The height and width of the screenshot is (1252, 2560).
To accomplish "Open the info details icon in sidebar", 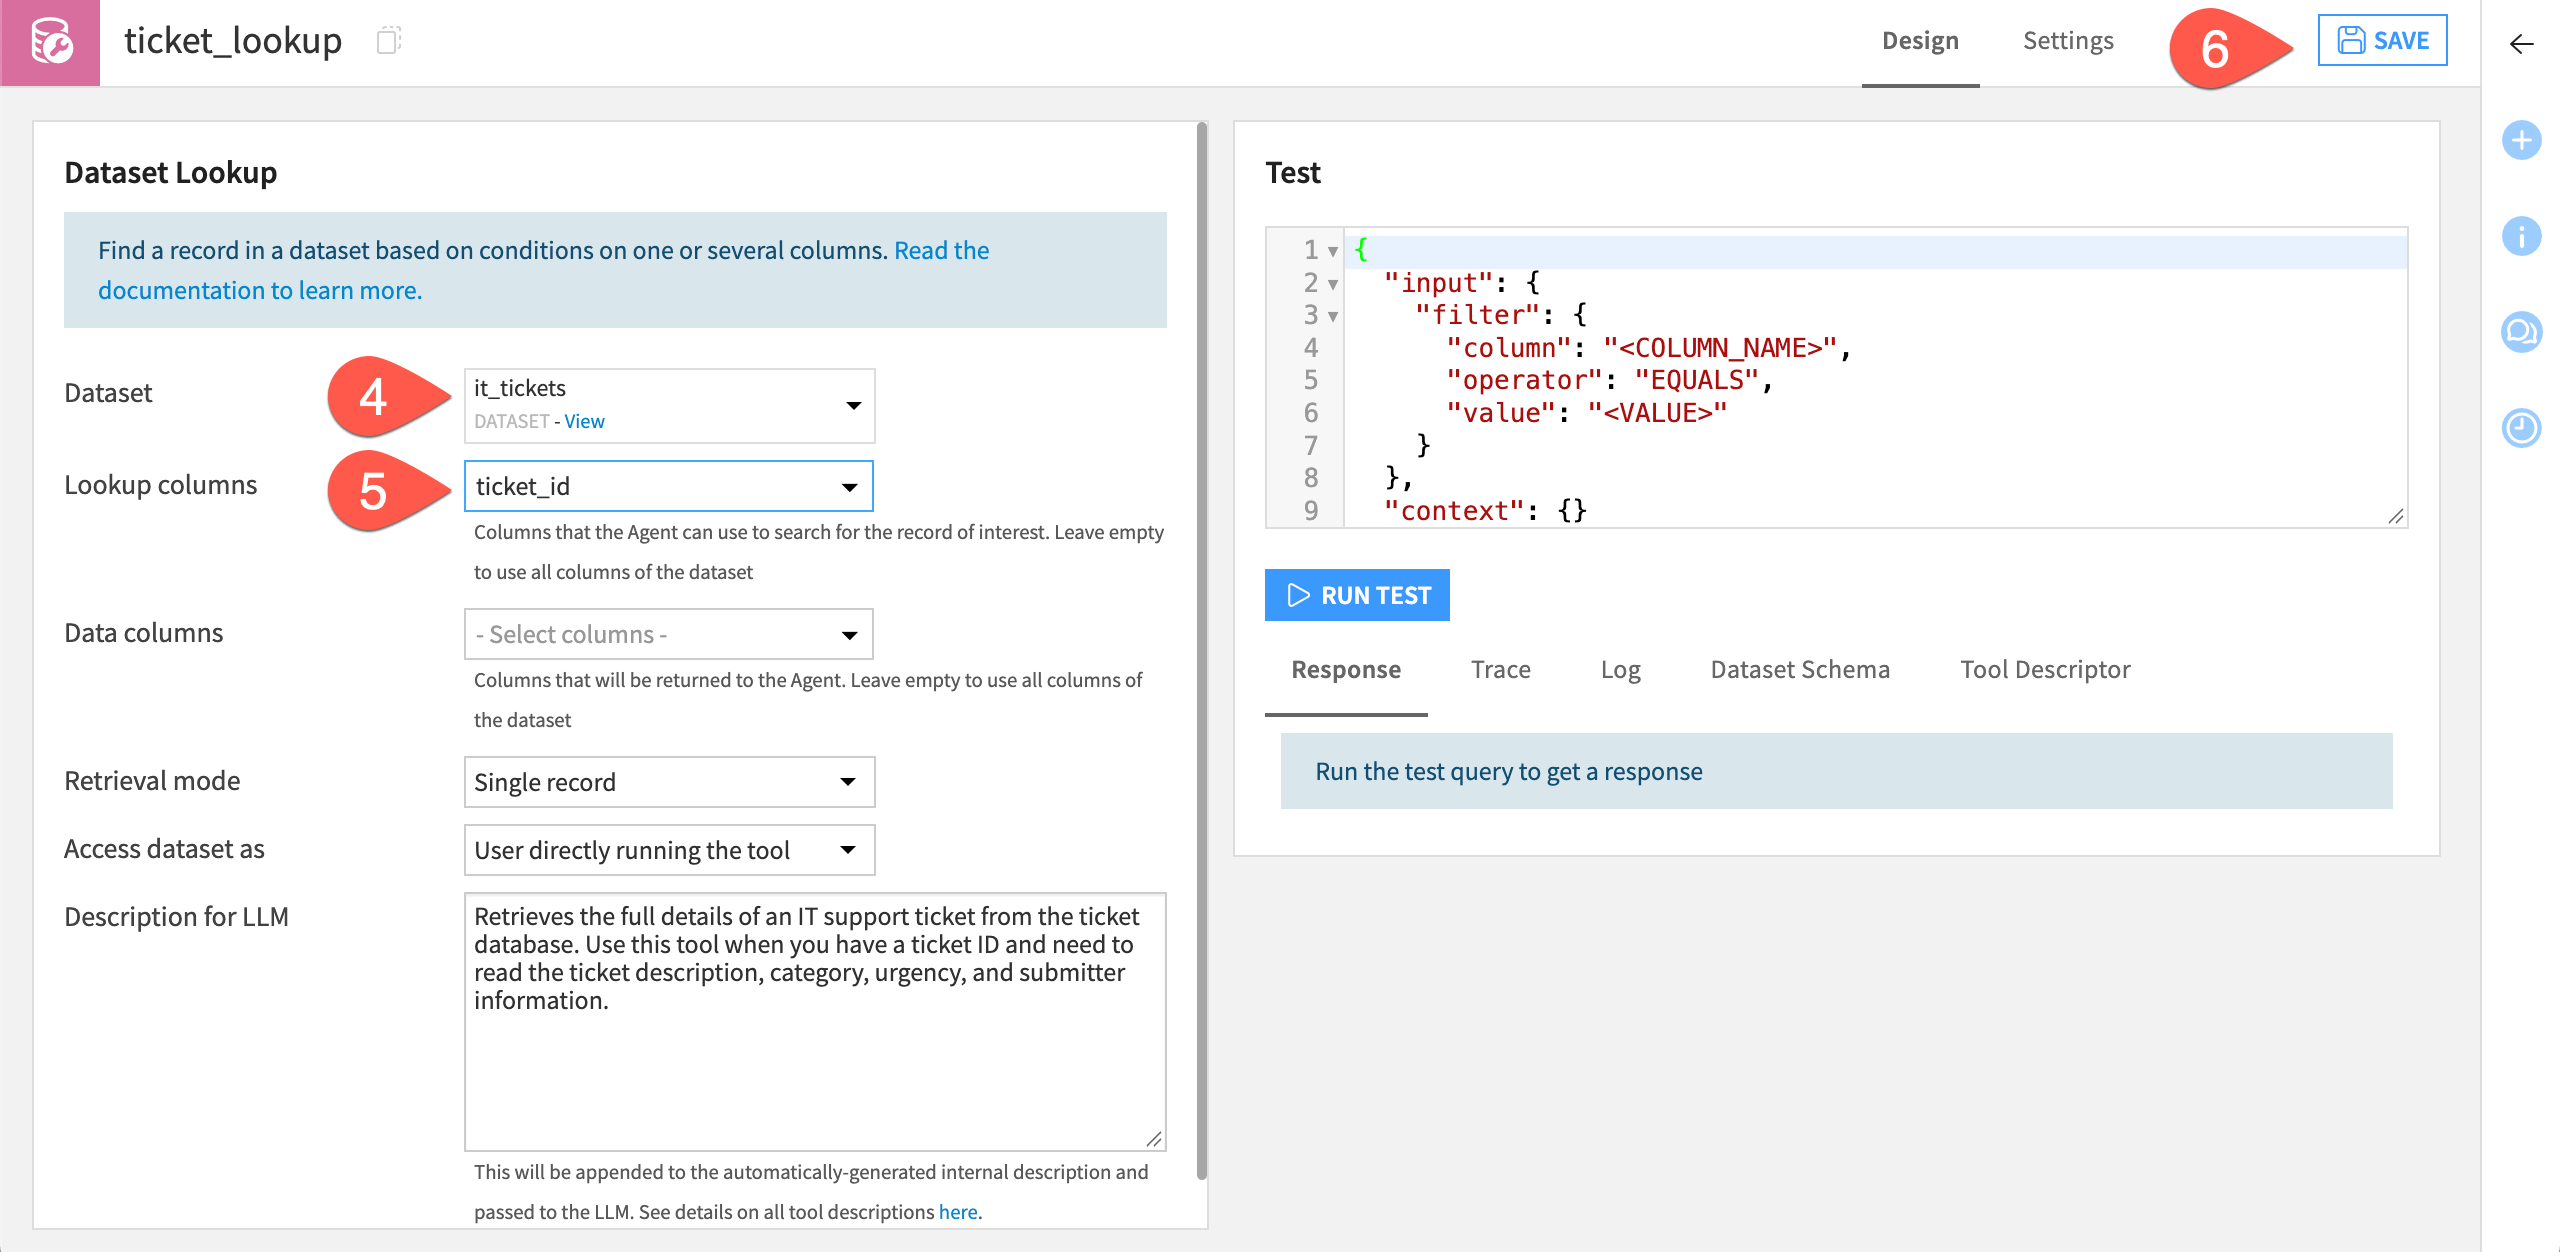I will 2521,236.
